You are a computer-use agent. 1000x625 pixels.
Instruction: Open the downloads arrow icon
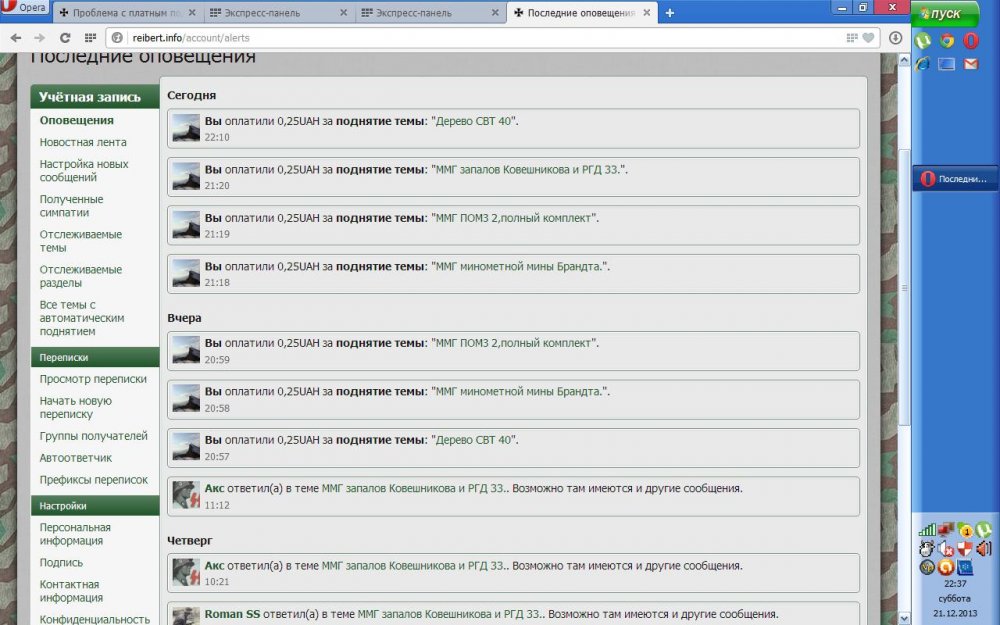point(895,38)
